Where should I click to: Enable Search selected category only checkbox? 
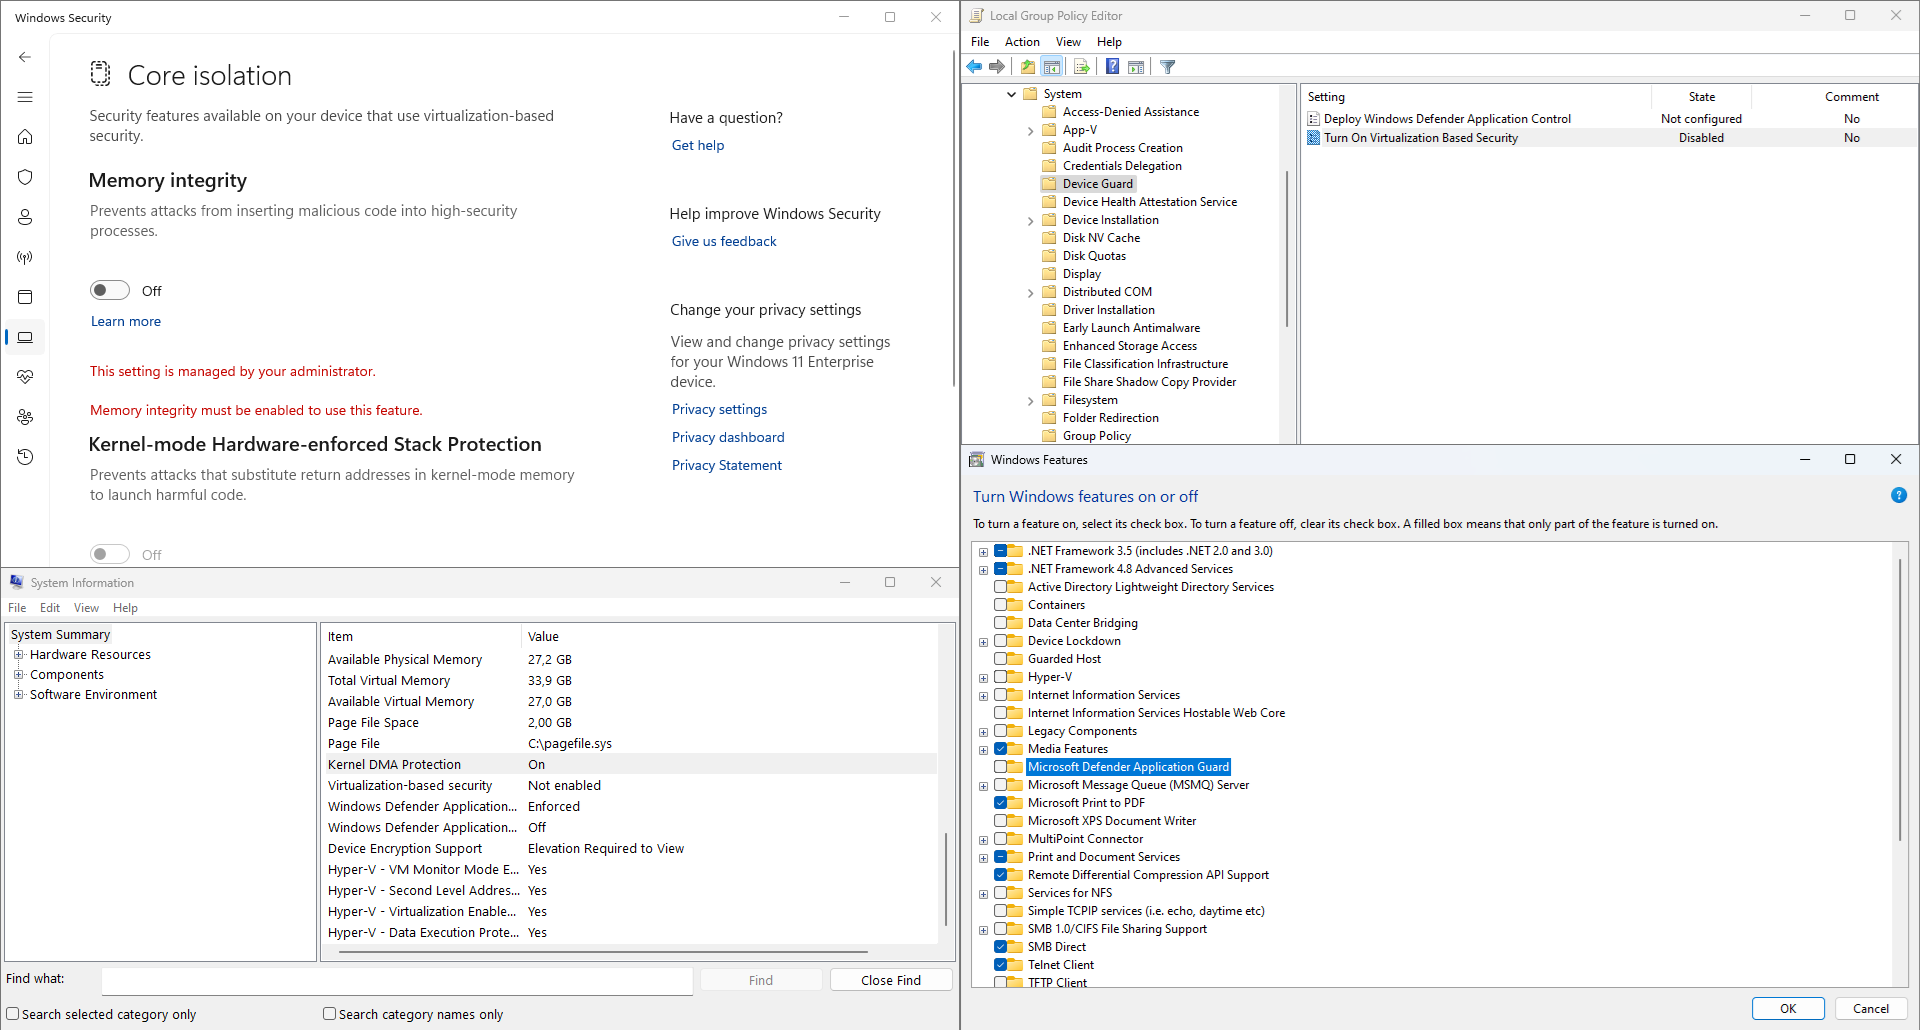click(13, 1014)
